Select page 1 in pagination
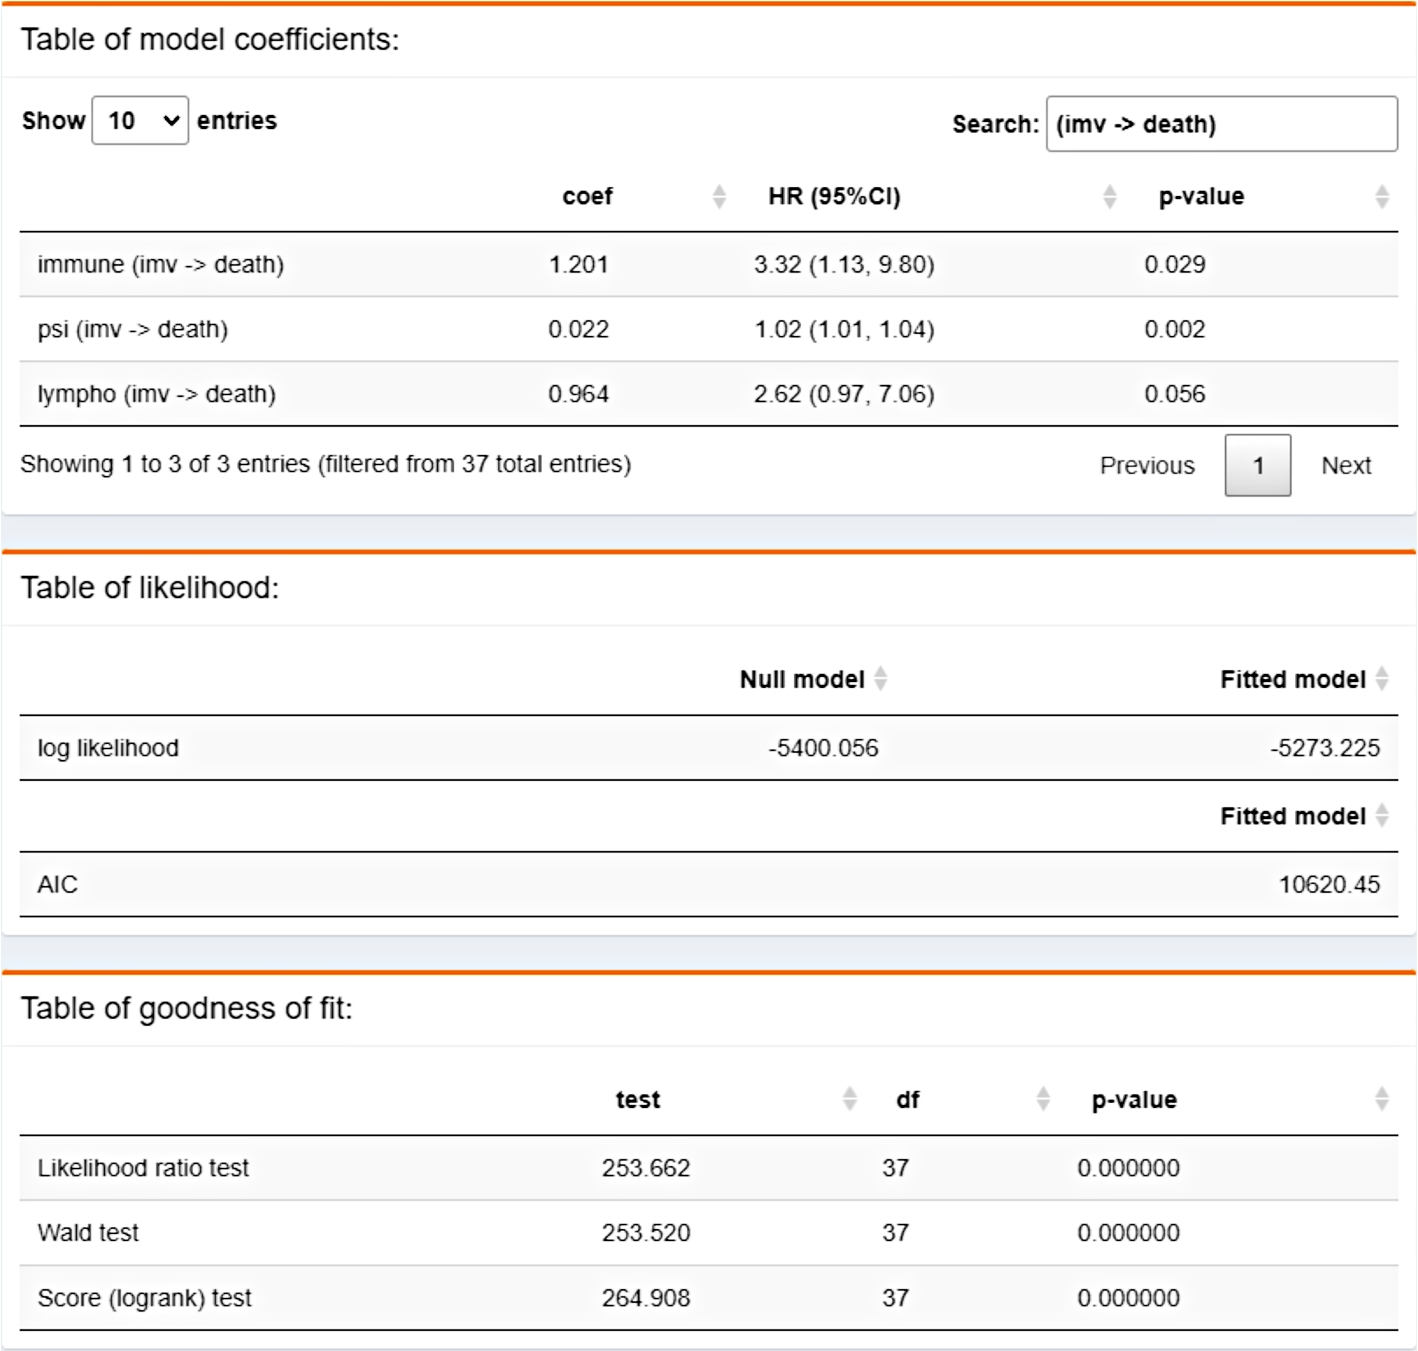 coord(1258,465)
